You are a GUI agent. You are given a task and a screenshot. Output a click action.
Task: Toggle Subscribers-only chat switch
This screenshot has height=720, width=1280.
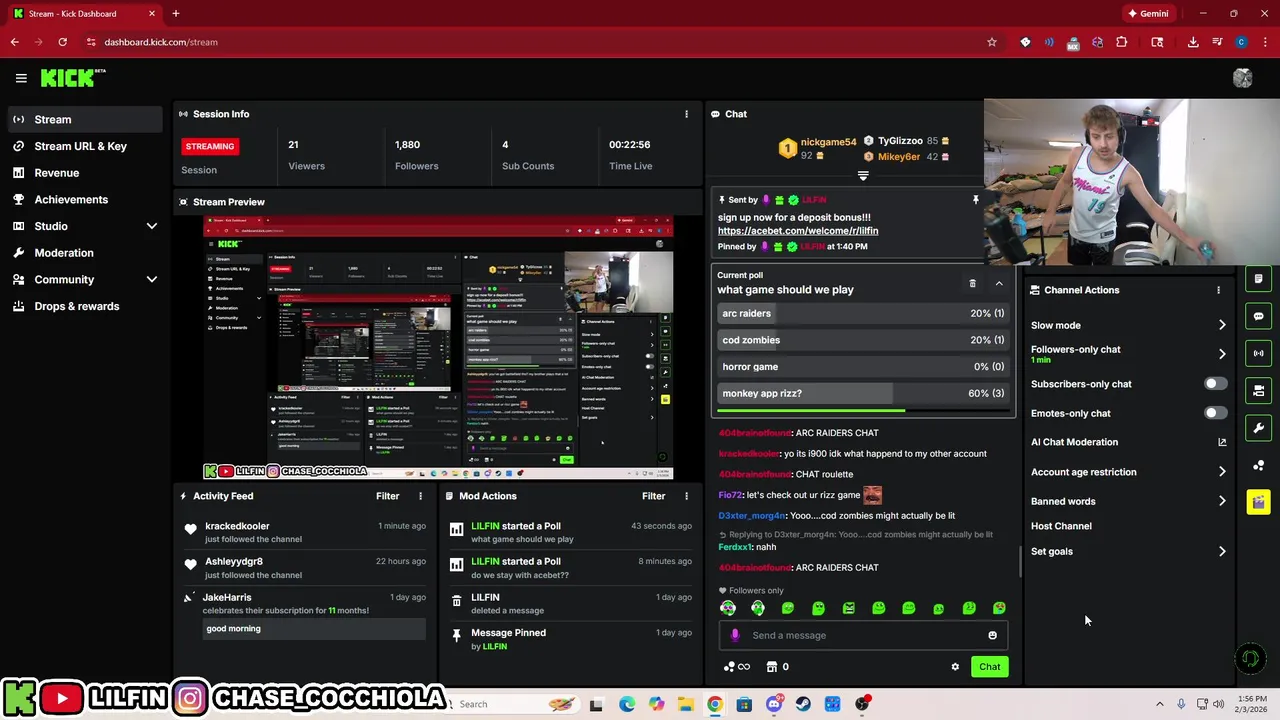(1214, 384)
